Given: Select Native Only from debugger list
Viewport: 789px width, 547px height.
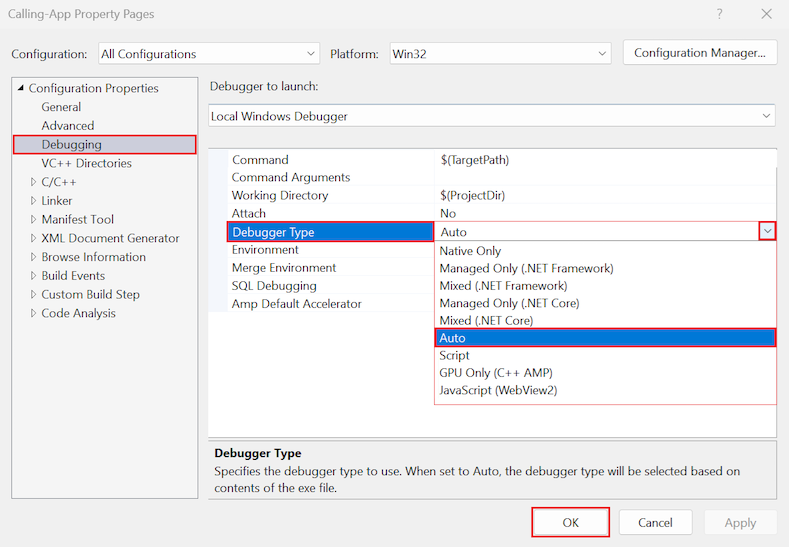Looking at the screenshot, I should click(x=470, y=251).
